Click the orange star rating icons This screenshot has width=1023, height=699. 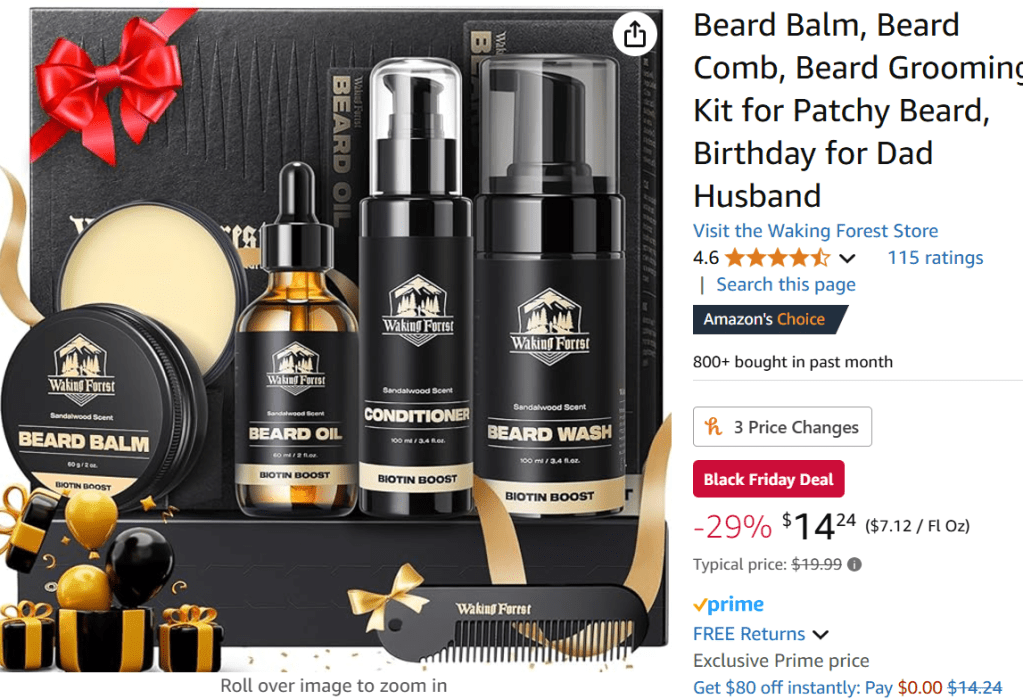777,258
